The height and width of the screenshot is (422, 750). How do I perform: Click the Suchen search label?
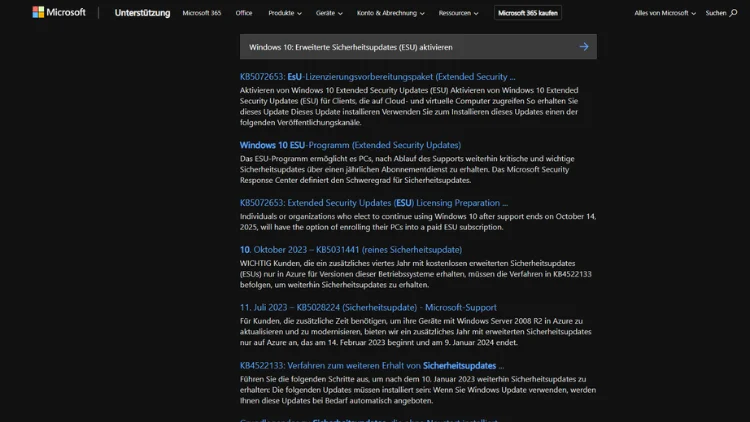716,13
